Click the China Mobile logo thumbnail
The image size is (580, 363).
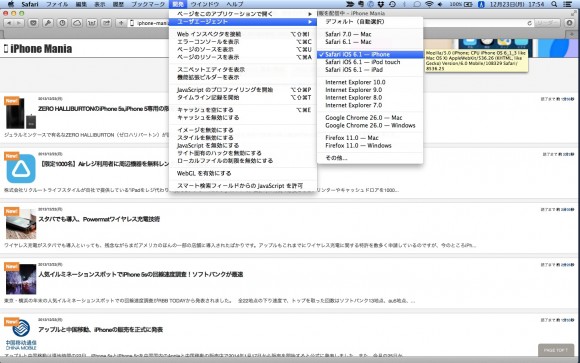coord(21,335)
